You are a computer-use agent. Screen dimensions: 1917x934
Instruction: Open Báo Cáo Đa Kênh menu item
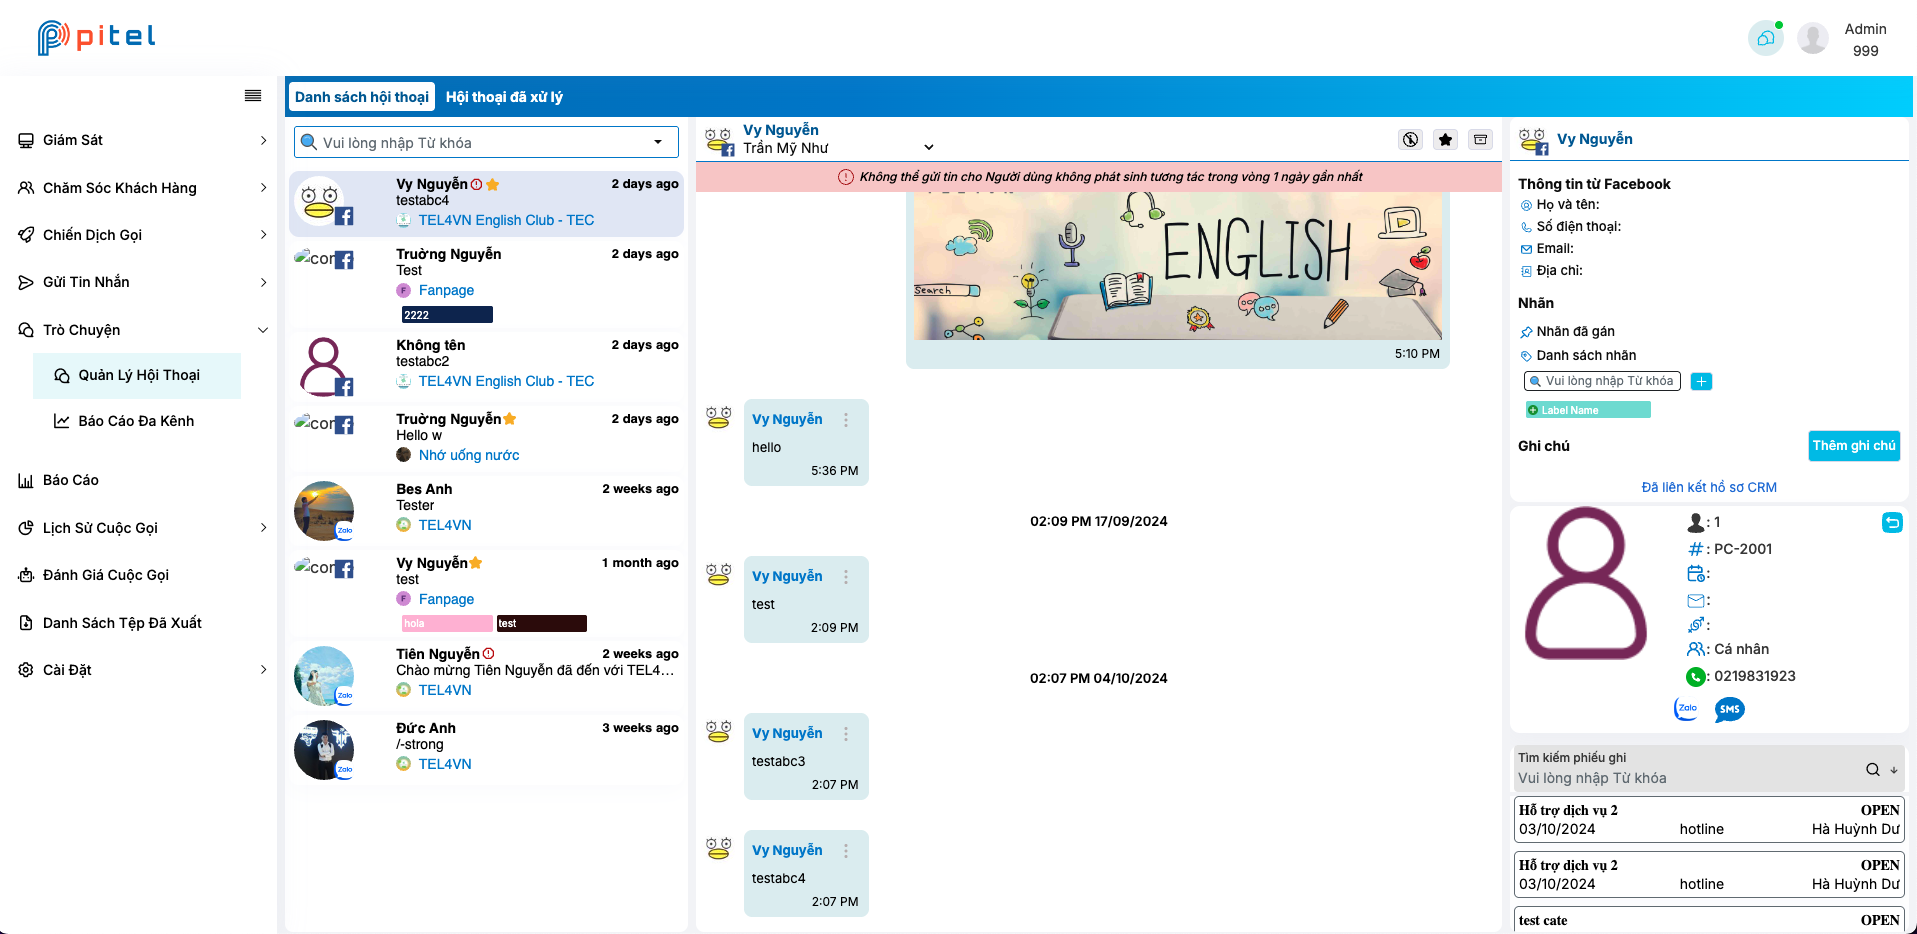(x=137, y=421)
